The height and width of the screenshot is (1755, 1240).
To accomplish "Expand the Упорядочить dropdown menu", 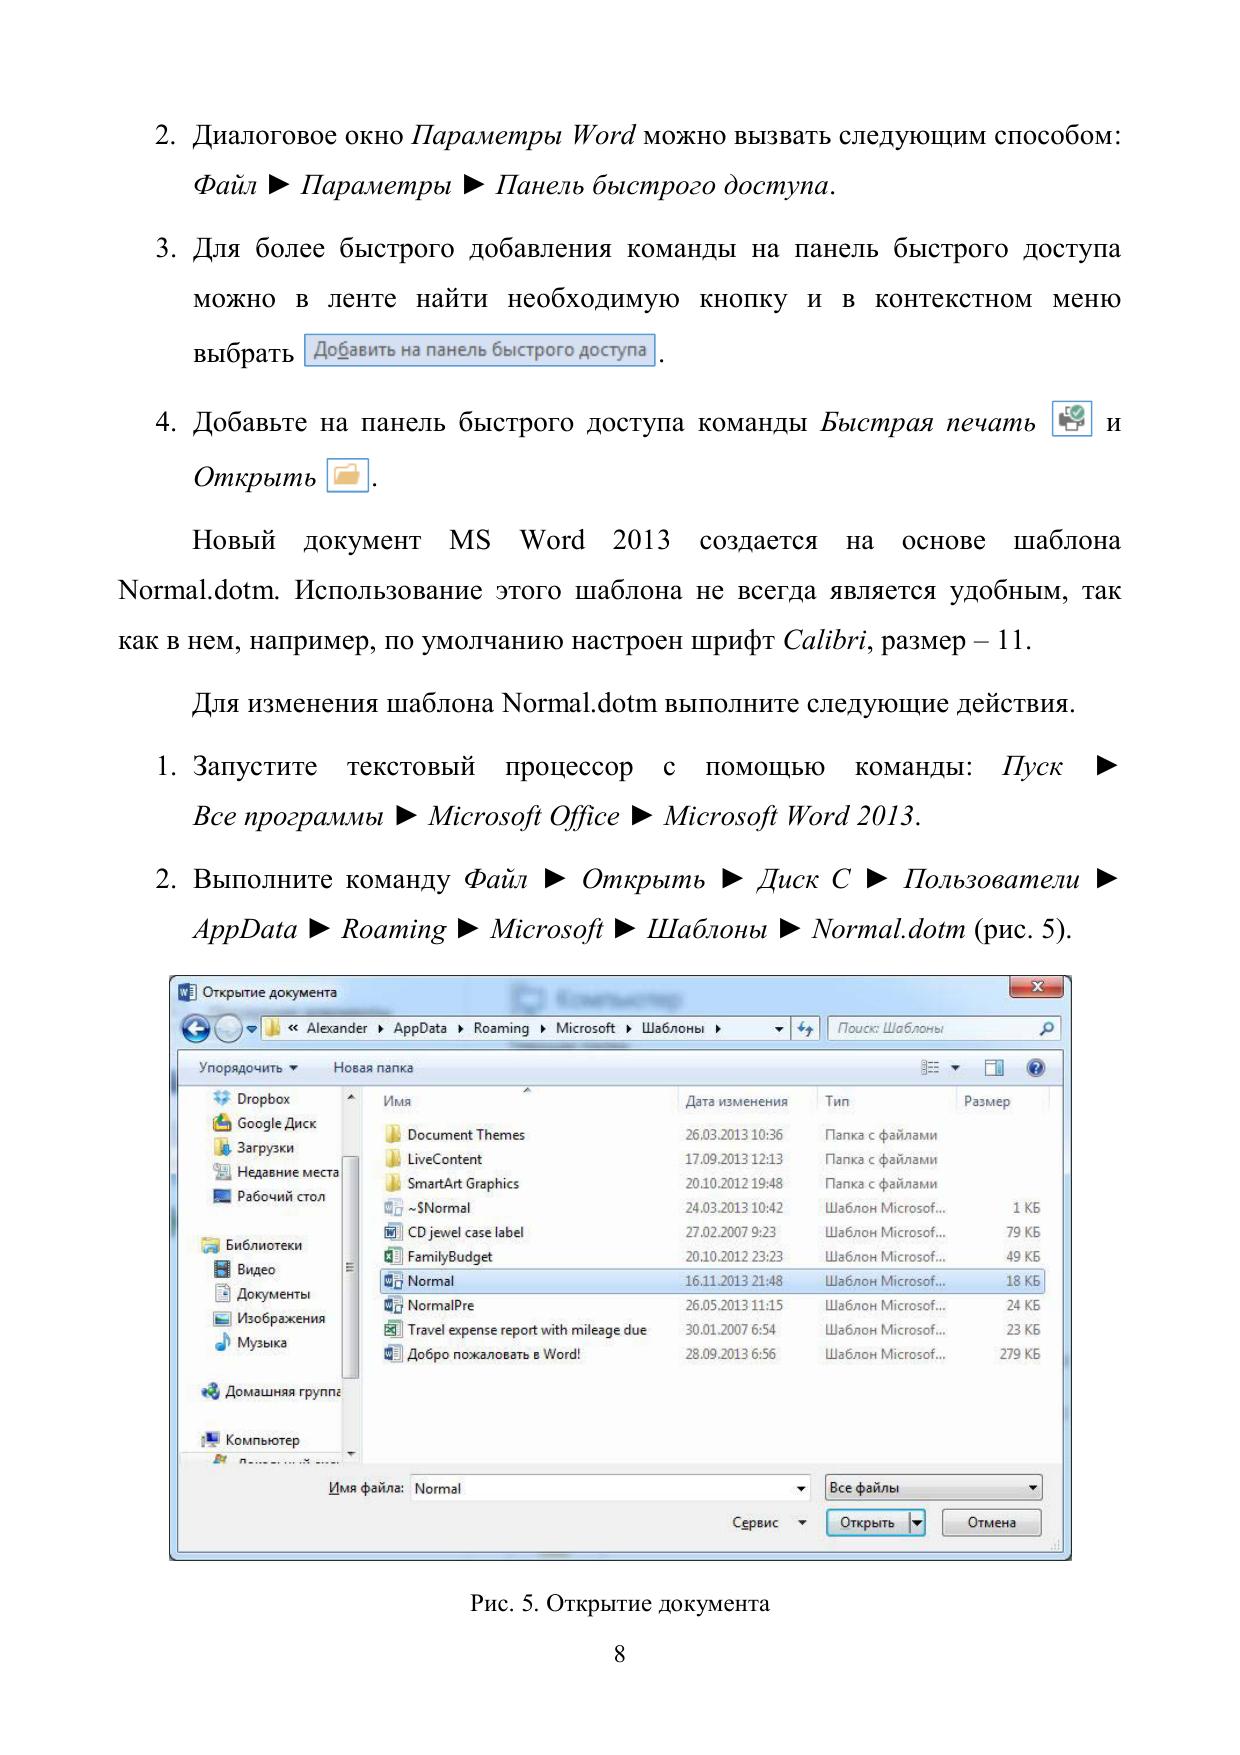I will [x=248, y=1068].
